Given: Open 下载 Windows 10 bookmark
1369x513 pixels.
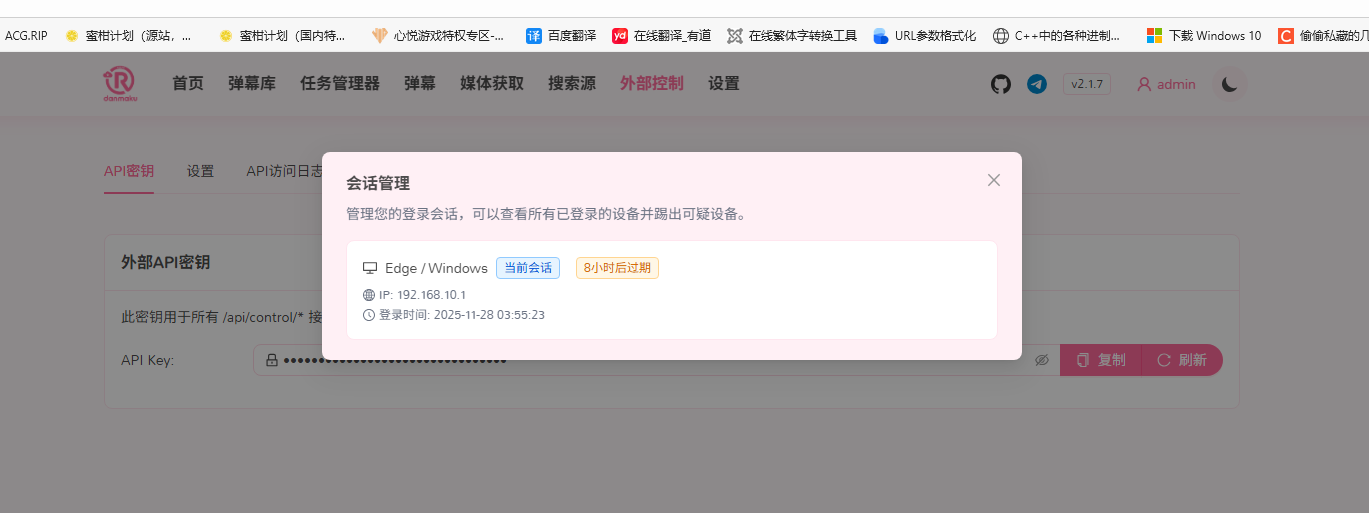Looking at the screenshot, I should coord(1204,35).
